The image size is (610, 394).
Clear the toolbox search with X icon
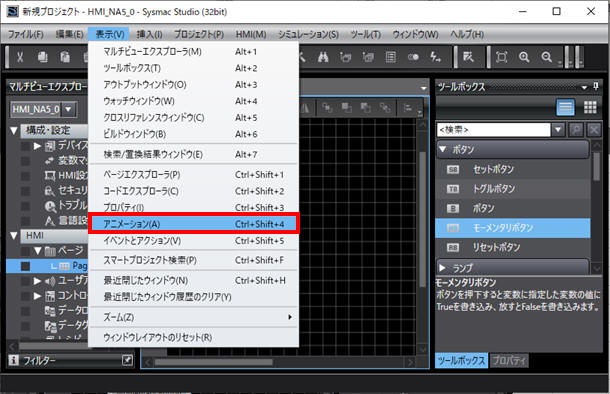pos(594,130)
